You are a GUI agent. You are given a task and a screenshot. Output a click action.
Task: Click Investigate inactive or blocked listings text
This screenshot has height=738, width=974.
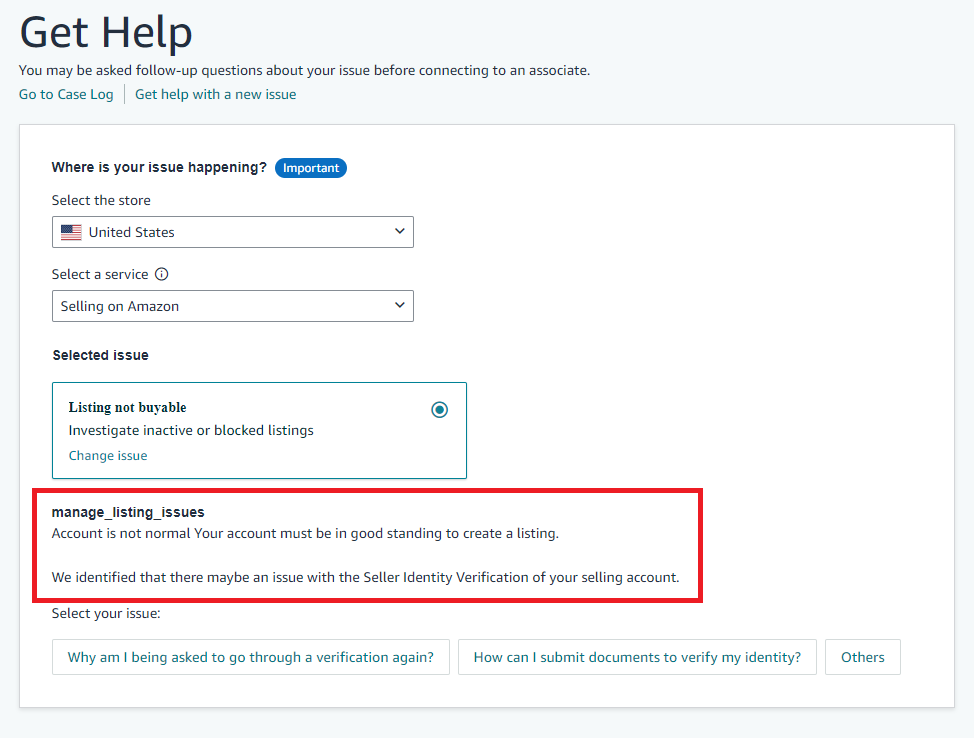pyautogui.click(x=191, y=430)
